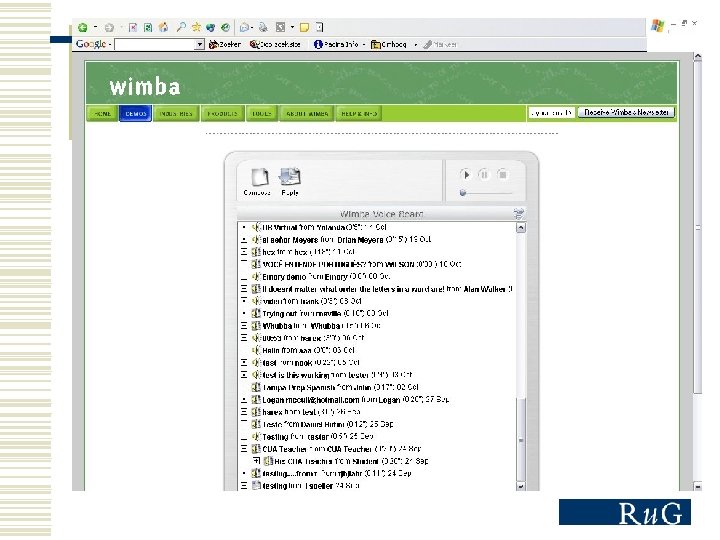Click Receive Wimba Newsletter button
Viewport: 720px width, 540px height.
(626, 112)
